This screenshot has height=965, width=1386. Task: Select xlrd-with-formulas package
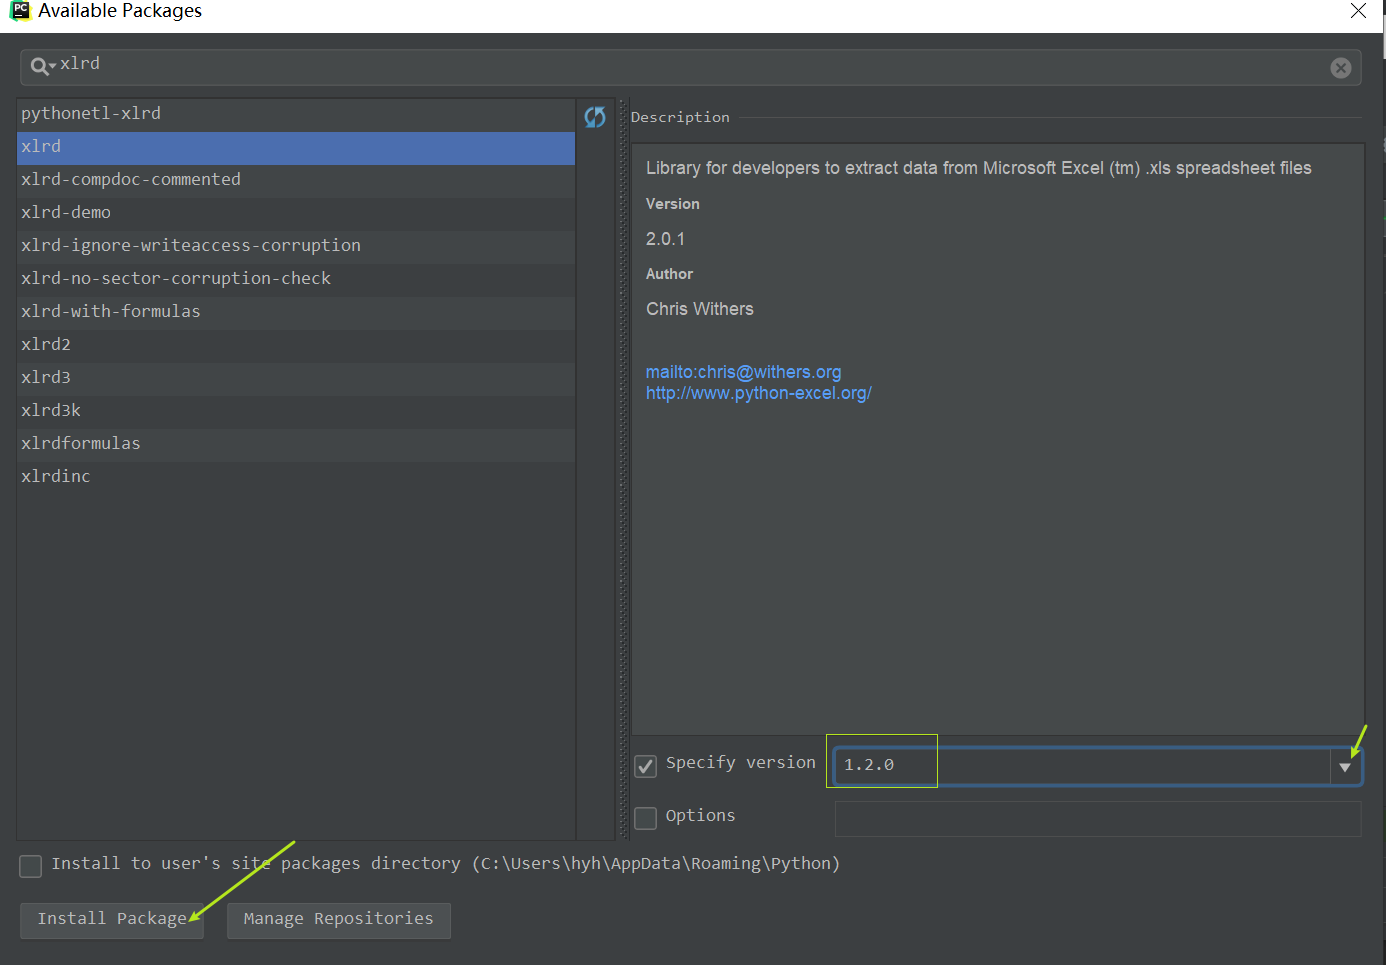tap(296, 312)
